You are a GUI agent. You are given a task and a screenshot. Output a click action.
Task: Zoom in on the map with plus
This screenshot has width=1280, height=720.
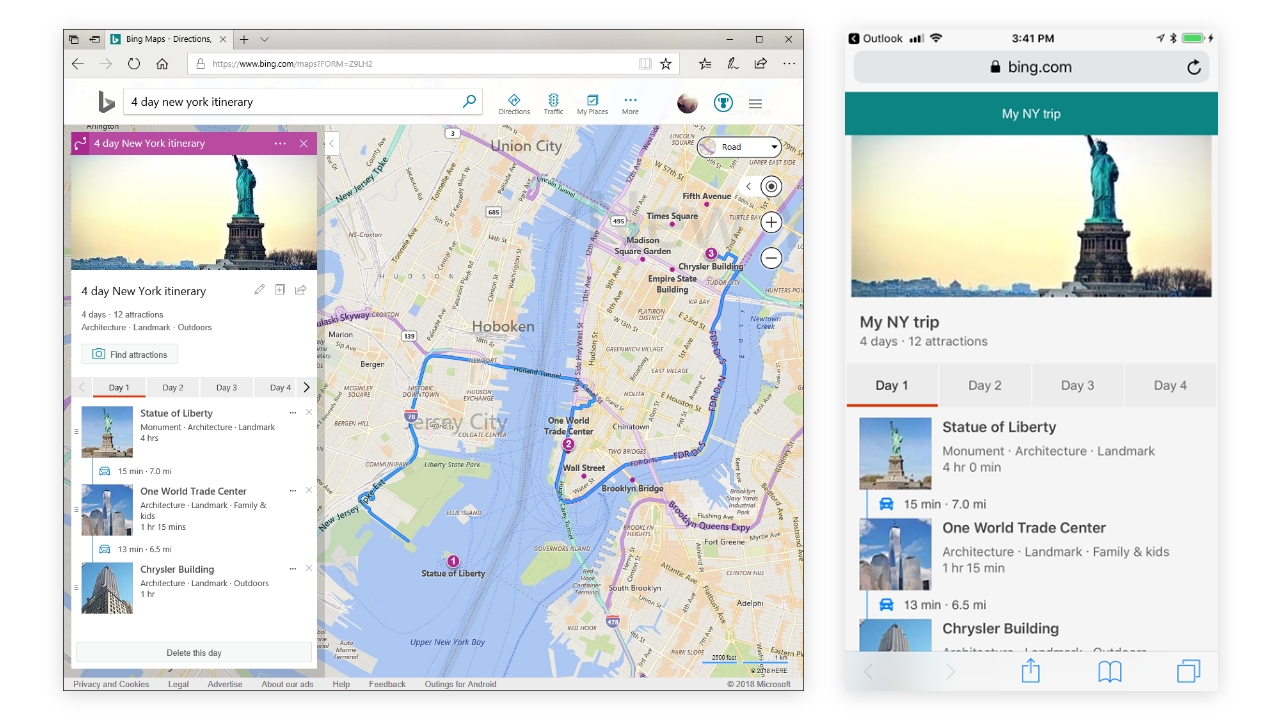(x=770, y=222)
